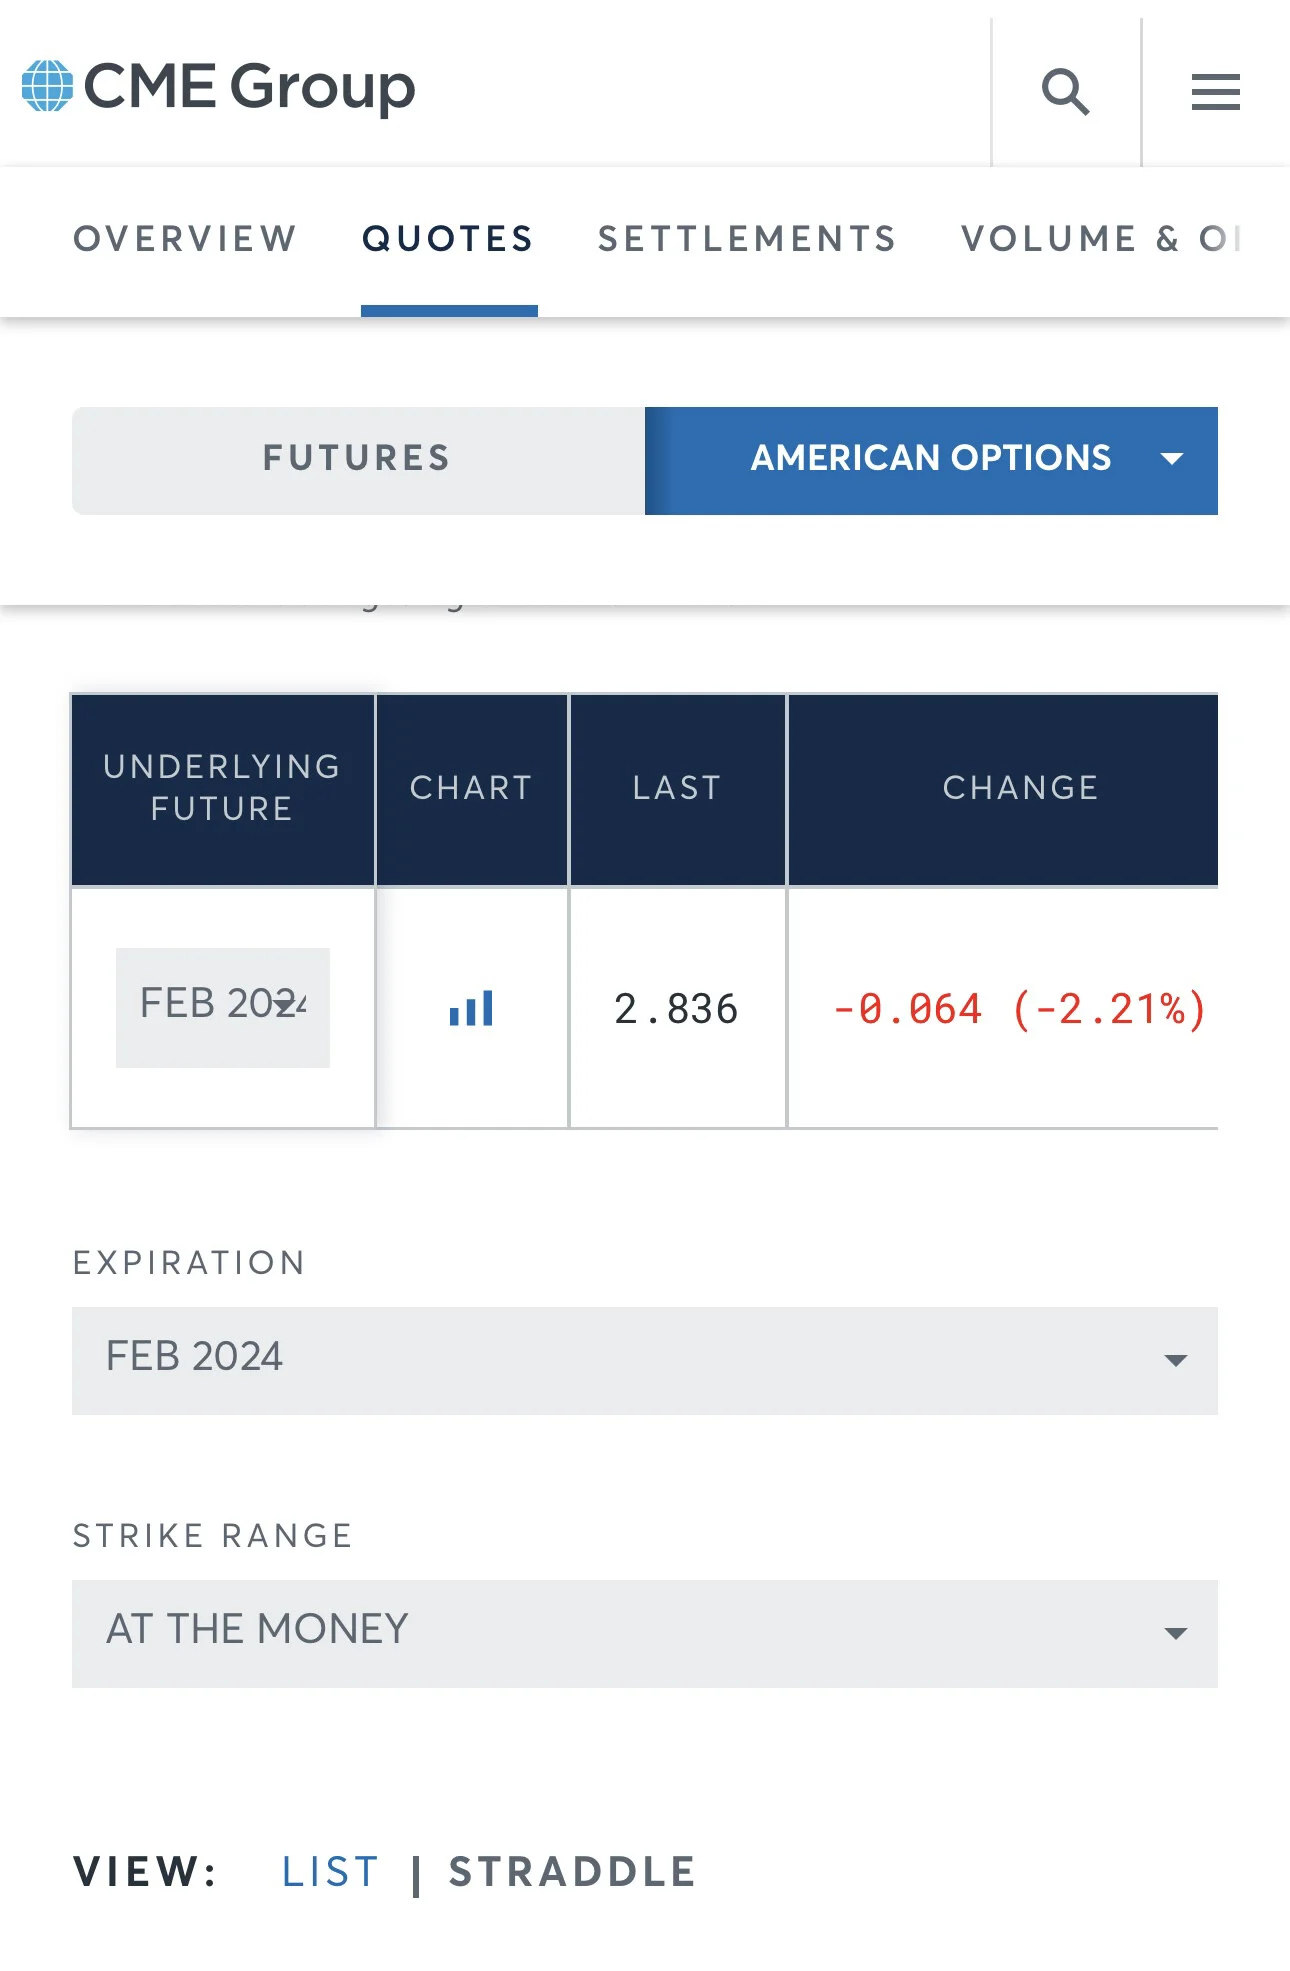1290x1971 pixels.
Task: Toggle to American Options view
Action: click(931, 460)
